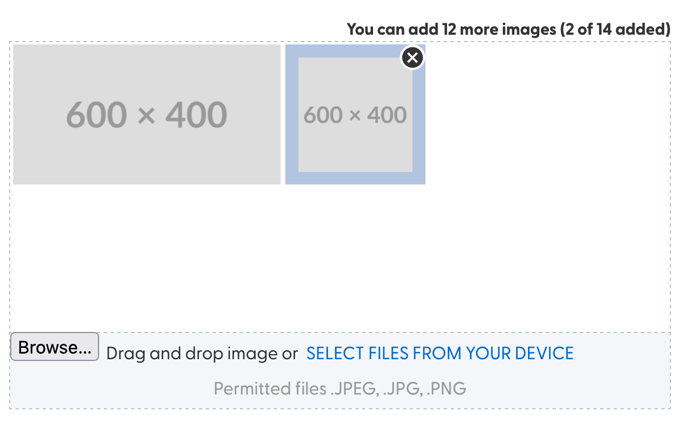
Task: Click the Browse... button
Action: [55, 348]
